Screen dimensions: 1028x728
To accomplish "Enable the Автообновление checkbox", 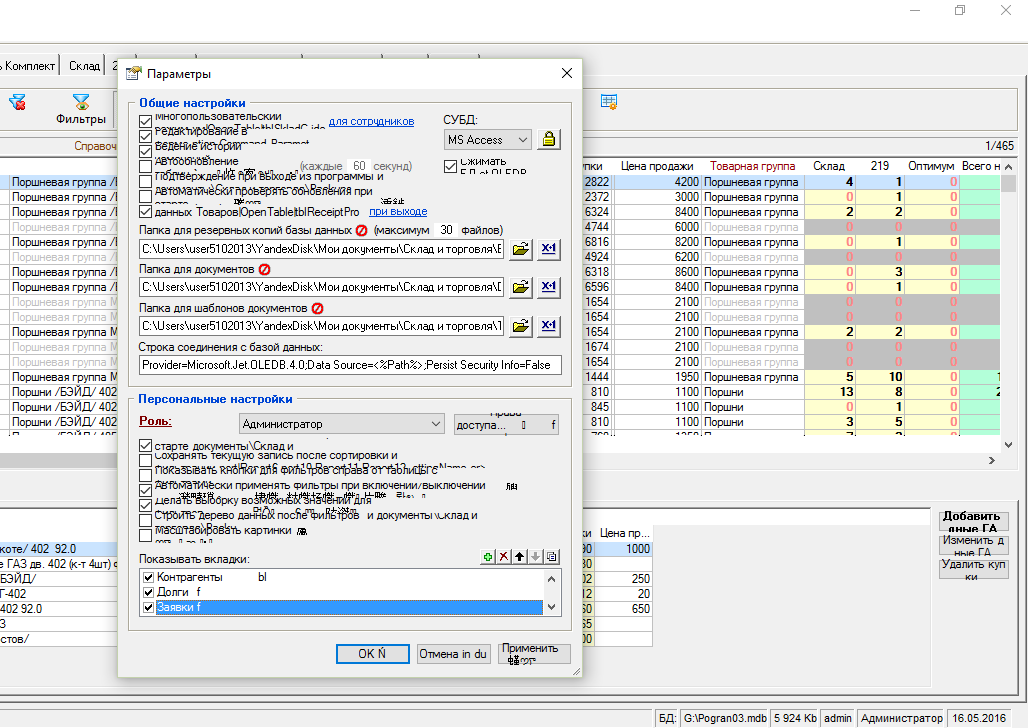I will [146, 166].
